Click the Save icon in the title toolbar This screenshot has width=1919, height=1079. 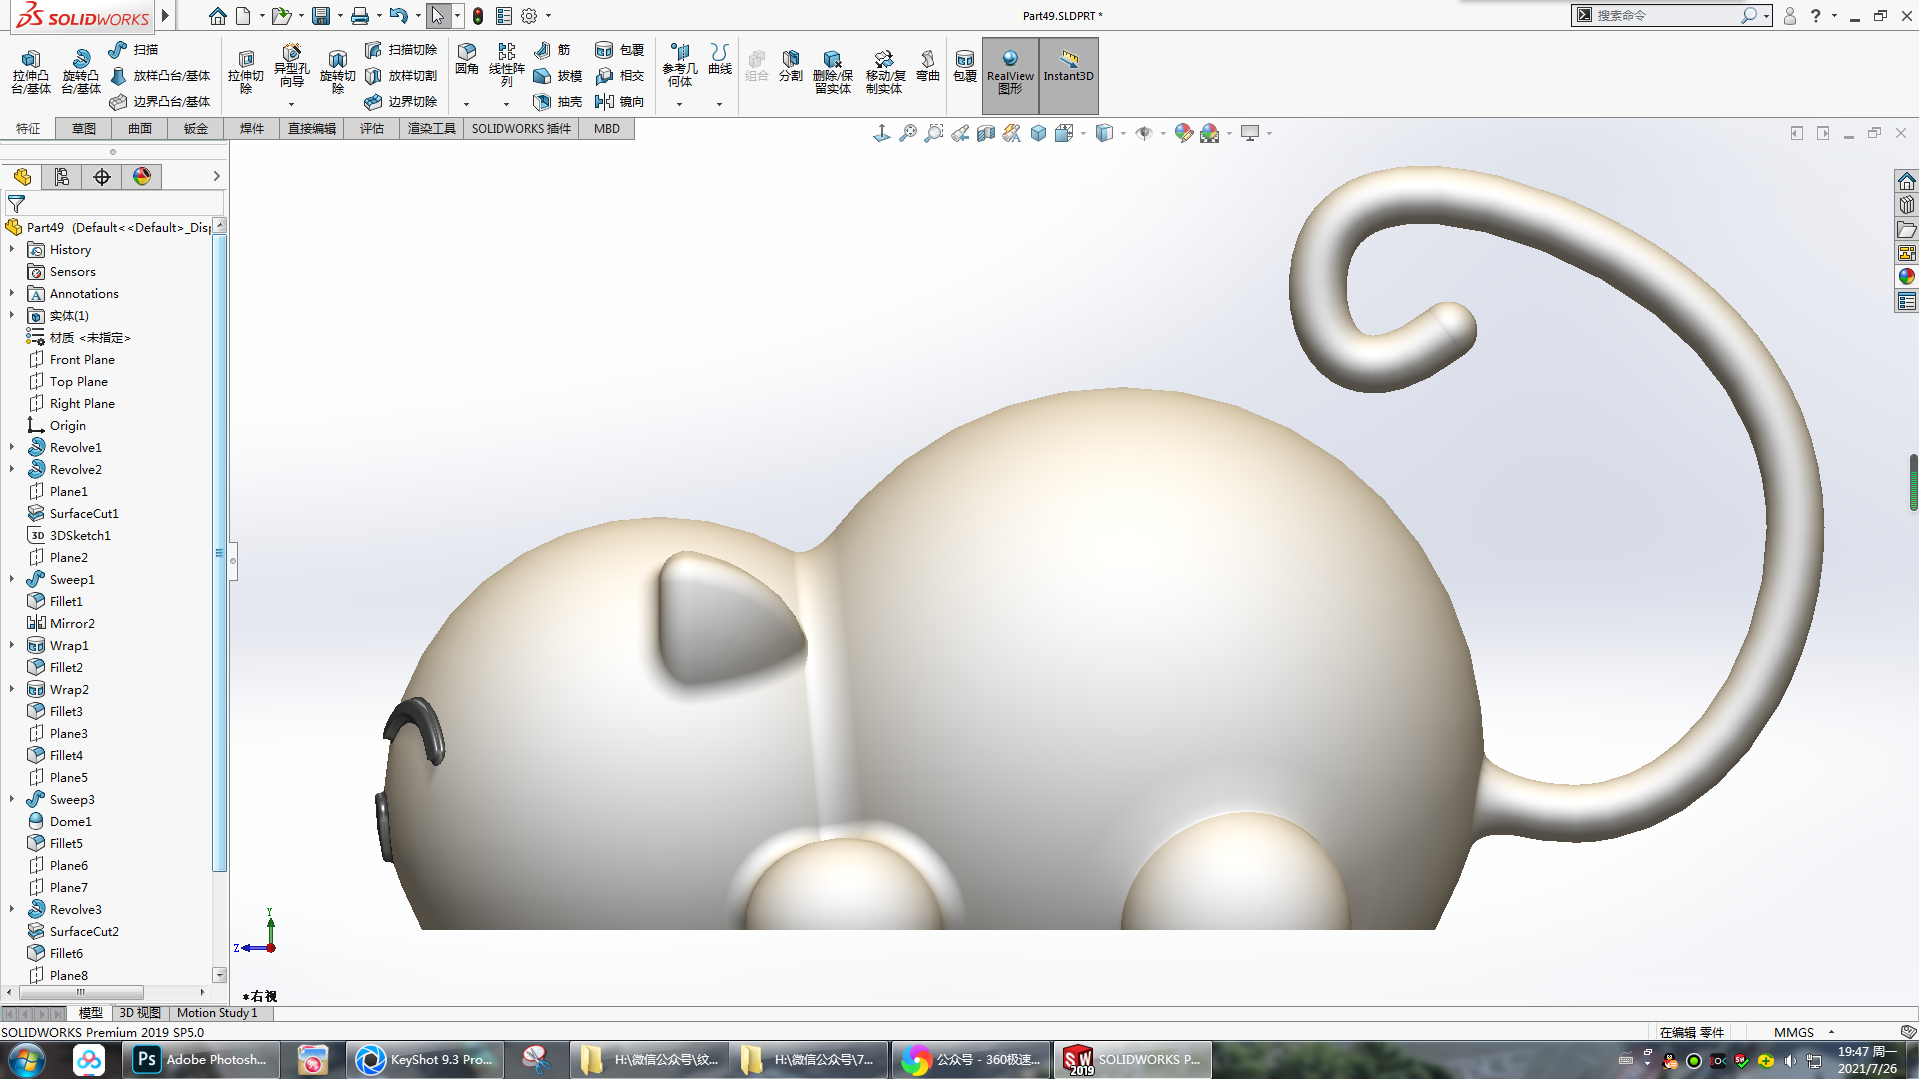pyautogui.click(x=321, y=16)
